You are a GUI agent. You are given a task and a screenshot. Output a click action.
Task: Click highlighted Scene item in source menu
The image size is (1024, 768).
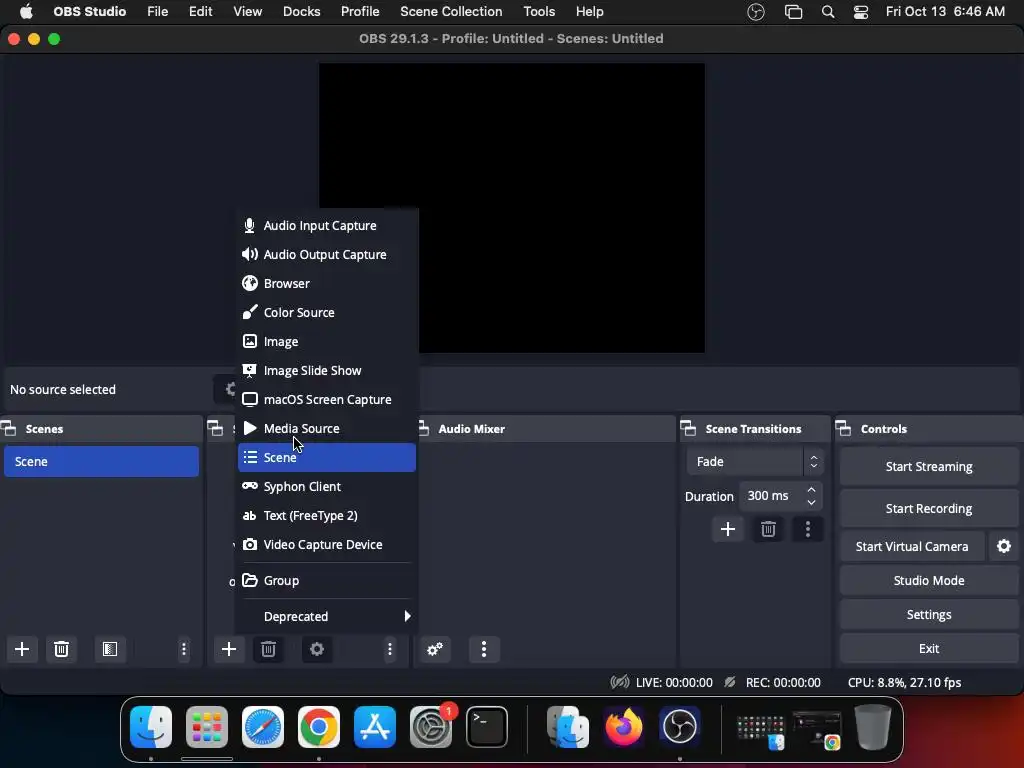pos(327,457)
